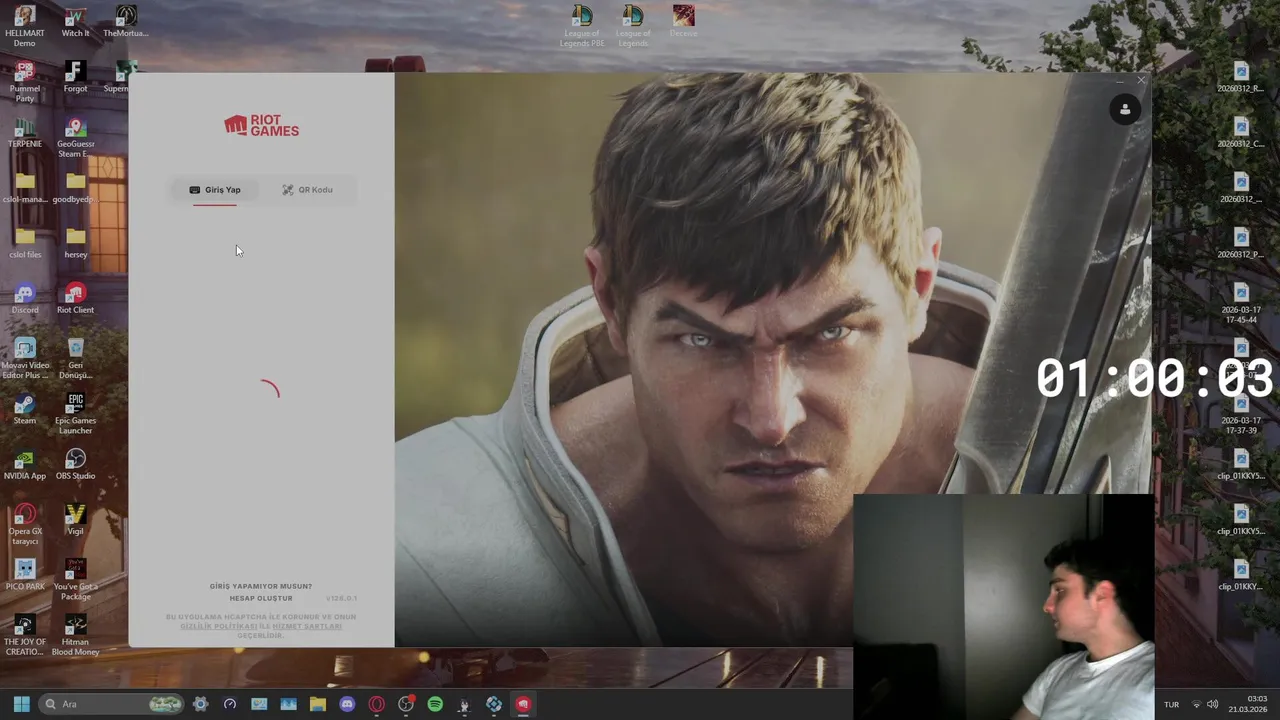1280x720 pixels.
Task: Open NVIDIA App desktop shortcut
Action: [25, 463]
